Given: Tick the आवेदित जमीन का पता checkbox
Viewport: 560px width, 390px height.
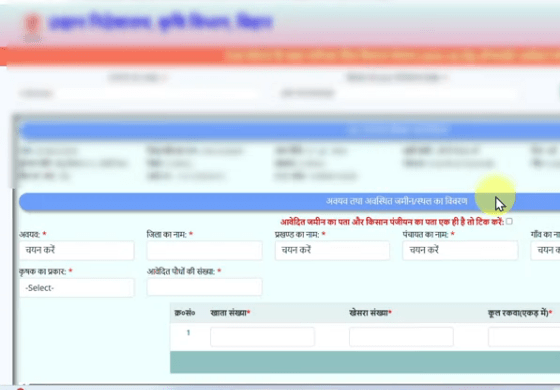Looking at the screenshot, I should click(x=509, y=221).
